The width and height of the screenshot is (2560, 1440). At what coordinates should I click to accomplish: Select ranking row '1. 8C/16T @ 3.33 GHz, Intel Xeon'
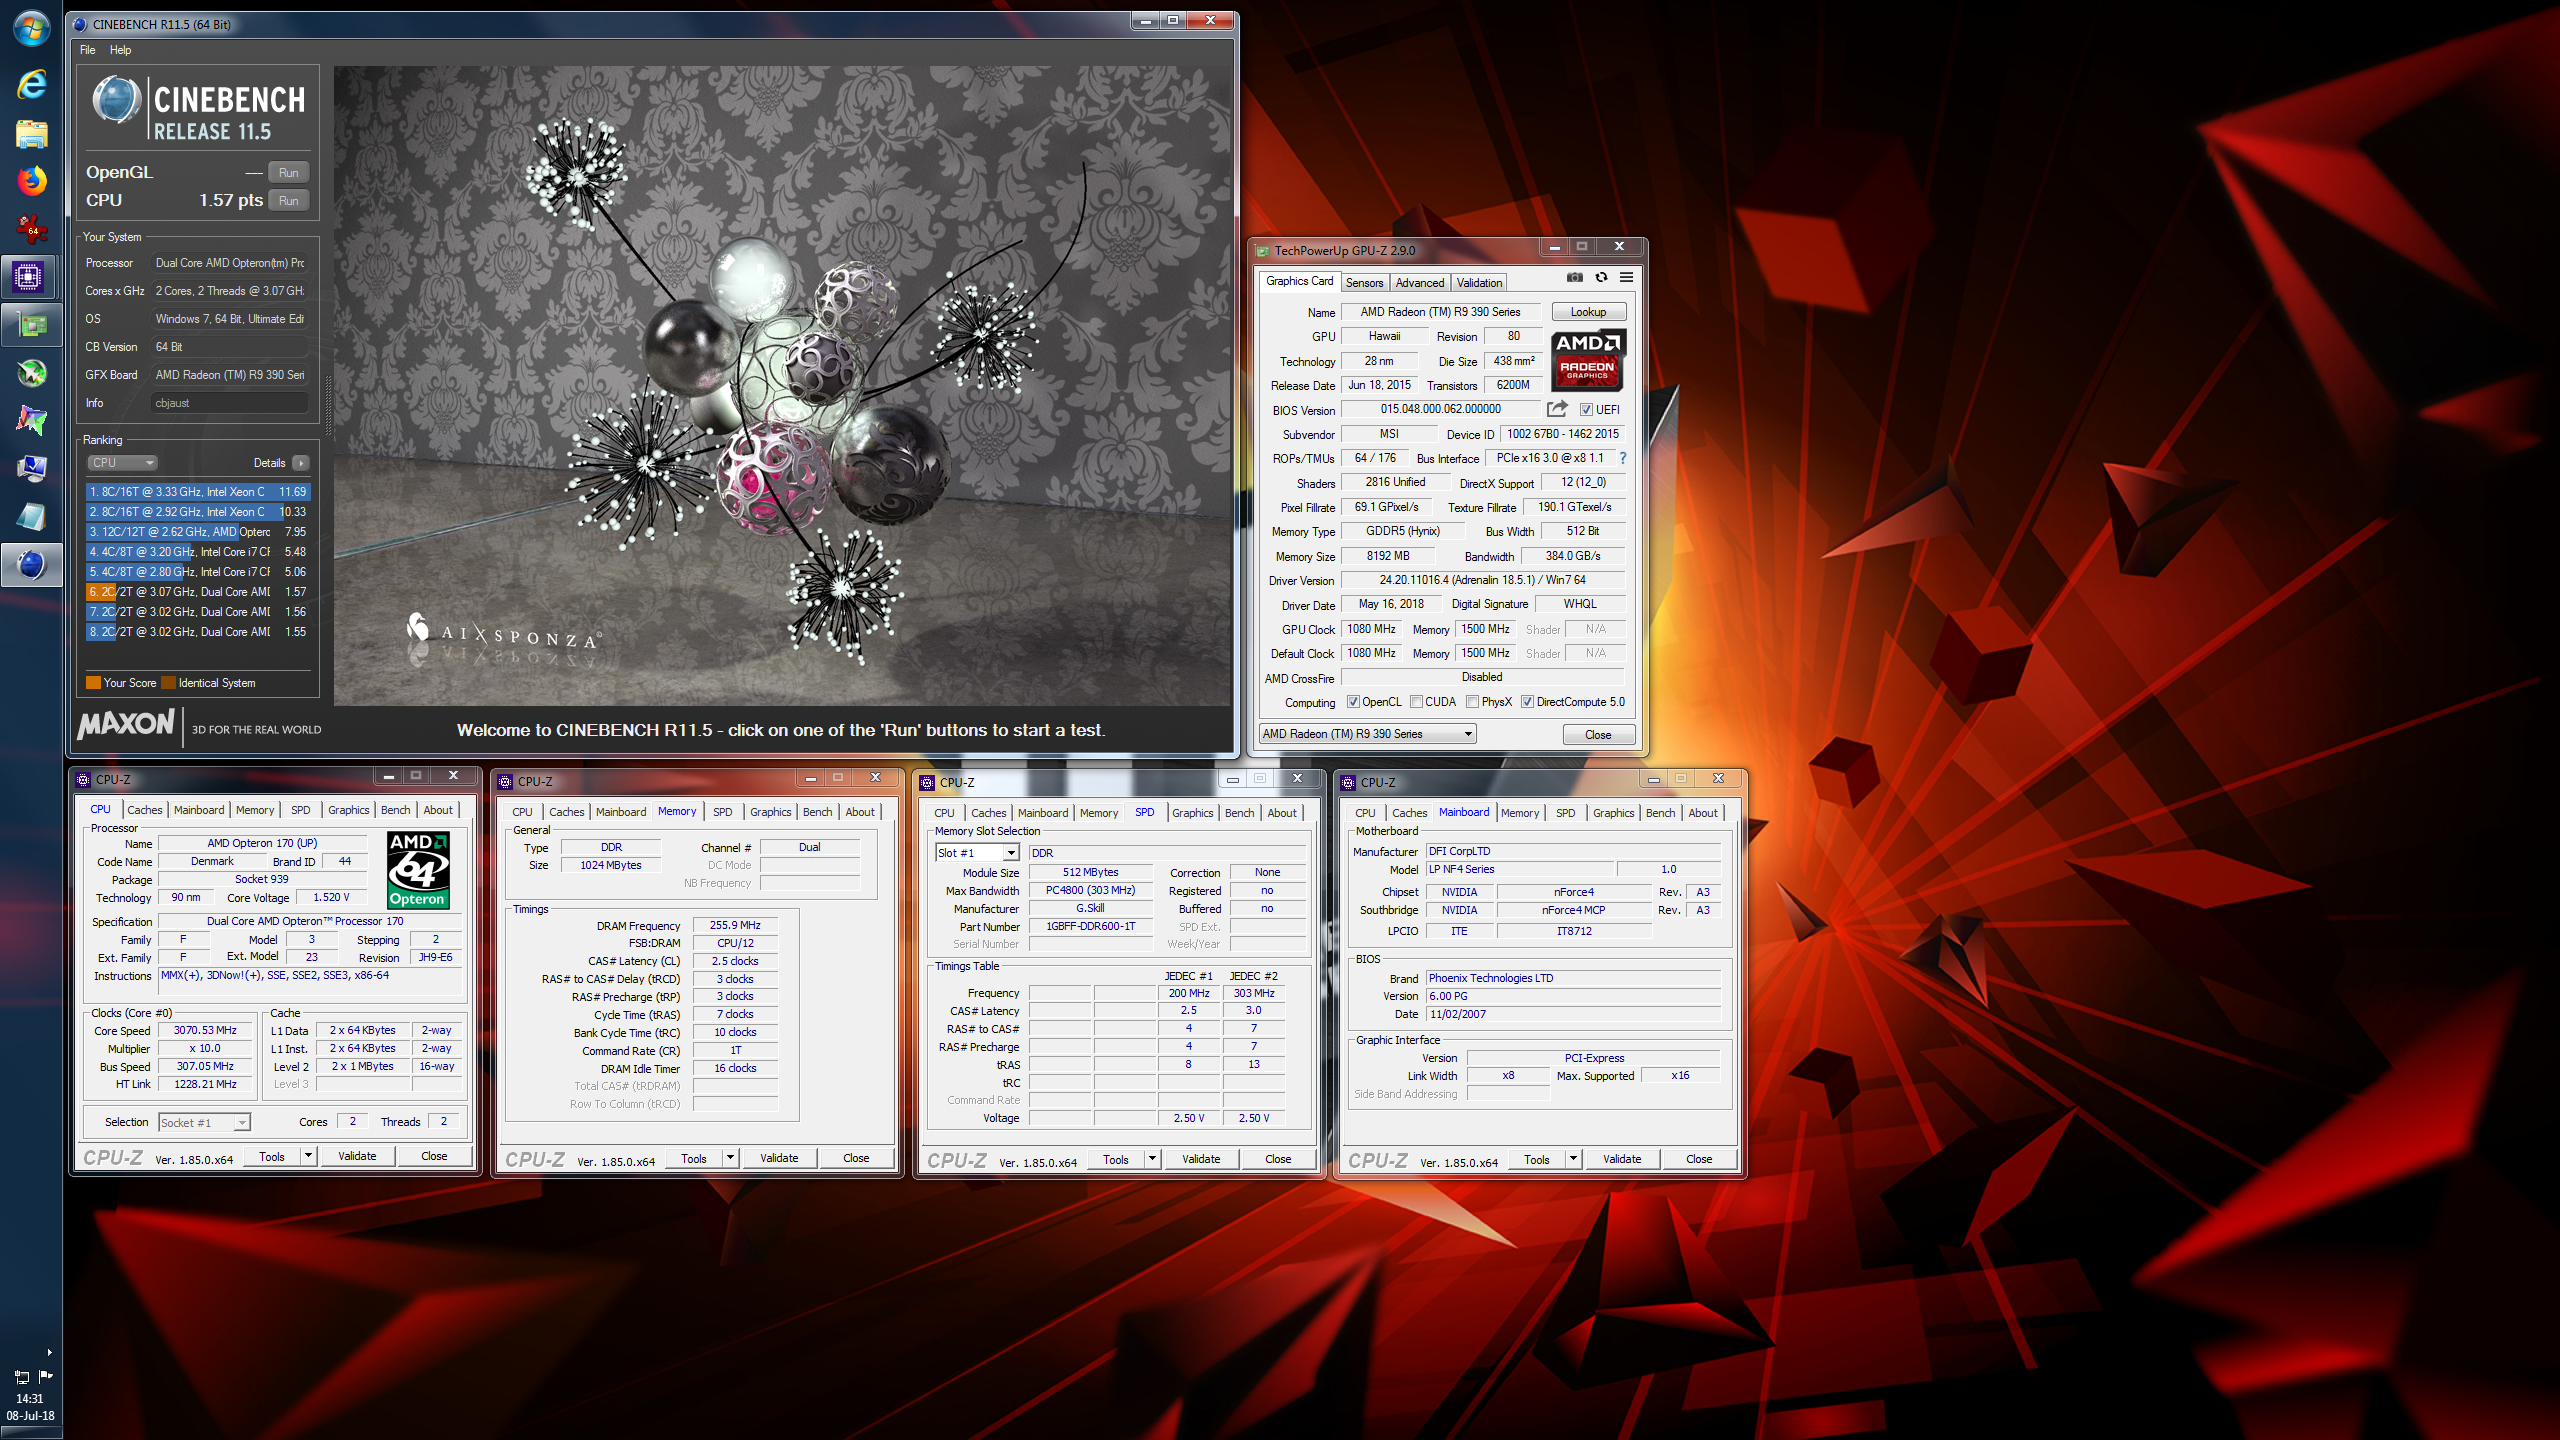pyautogui.click(x=198, y=491)
